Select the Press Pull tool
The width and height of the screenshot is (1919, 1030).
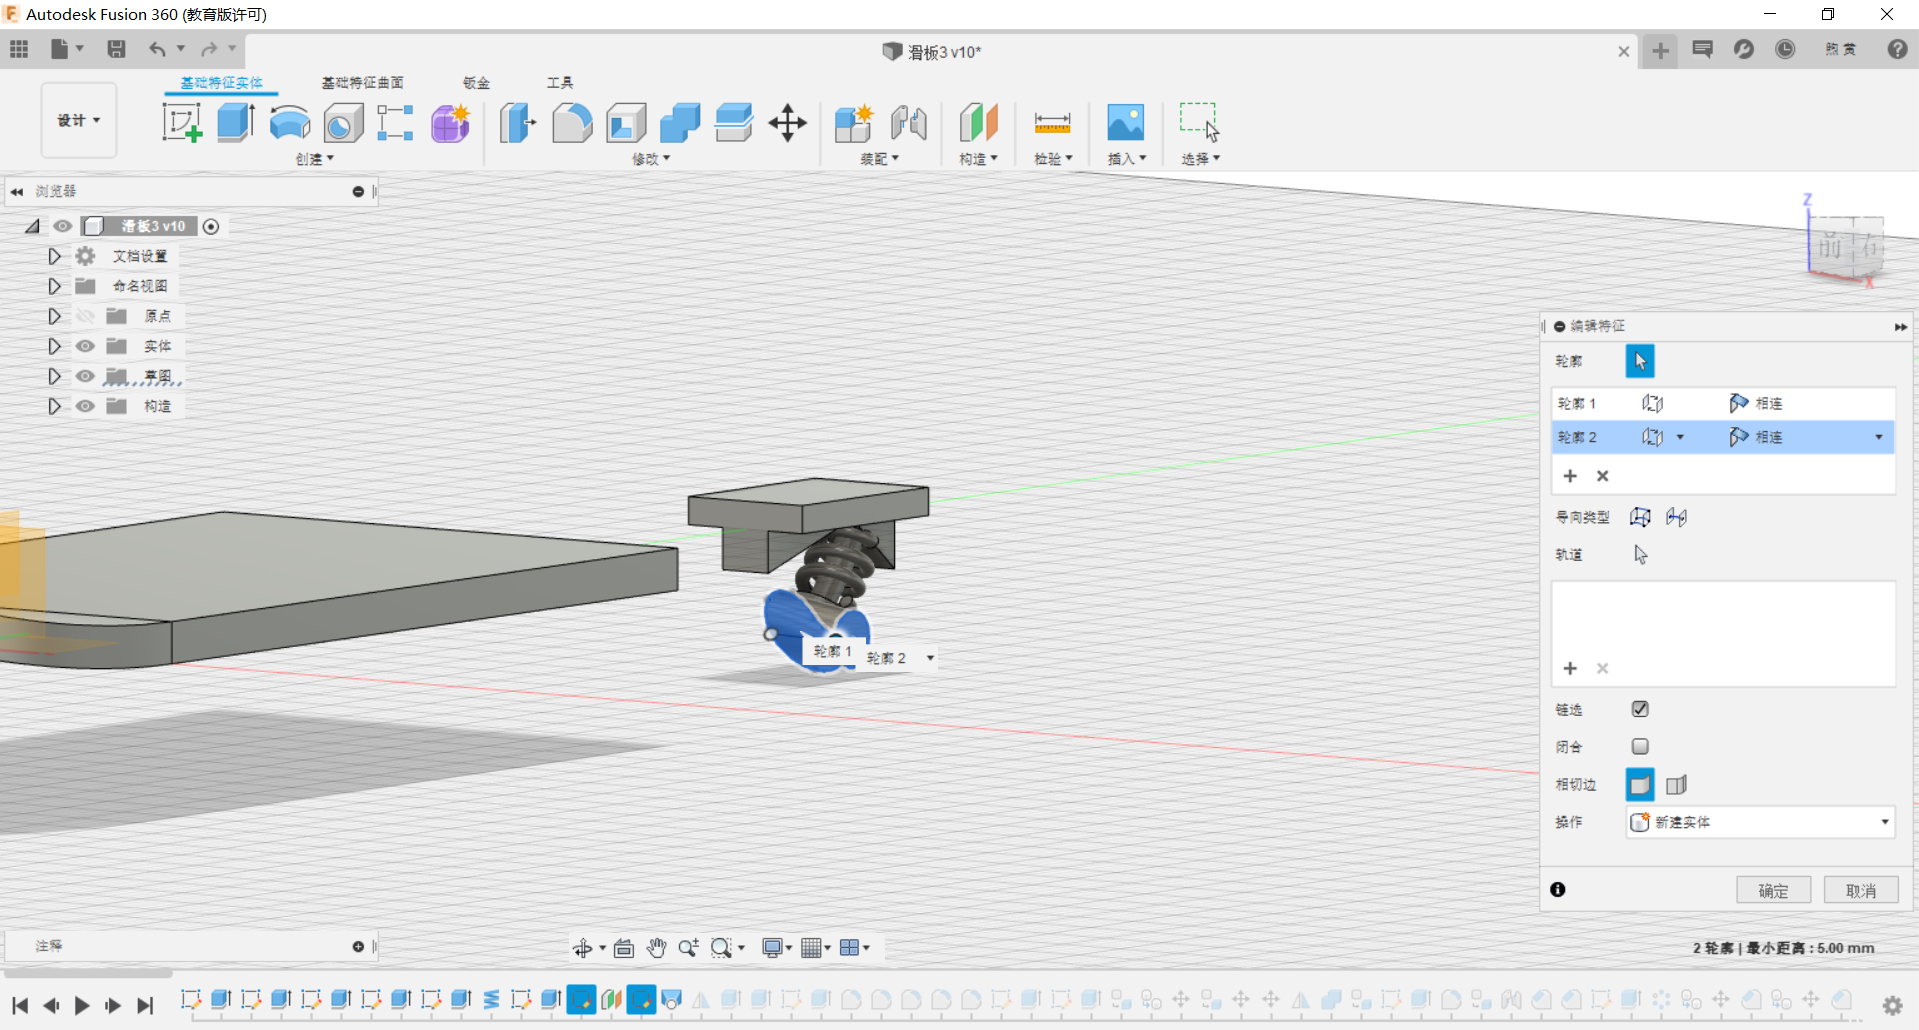tap(518, 123)
